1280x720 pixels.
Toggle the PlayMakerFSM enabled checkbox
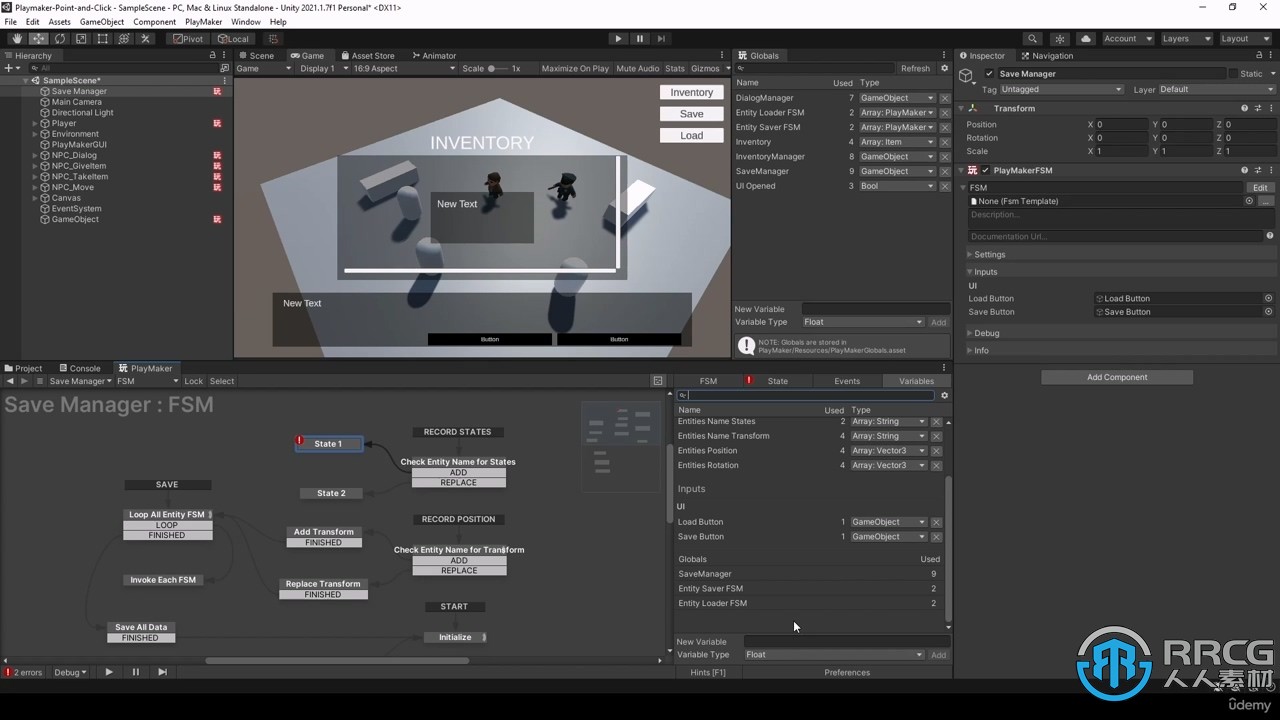click(x=985, y=170)
